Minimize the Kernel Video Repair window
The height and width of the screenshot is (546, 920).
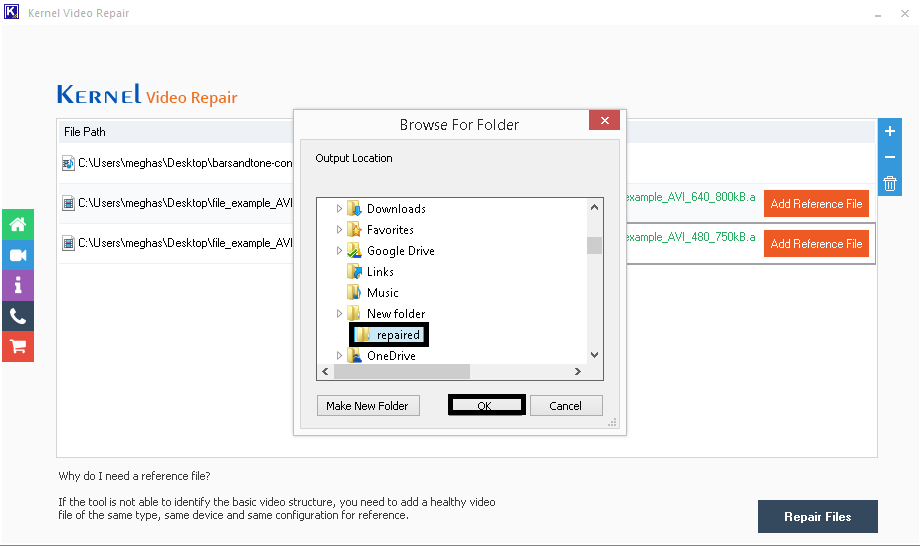click(x=878, y=14)
